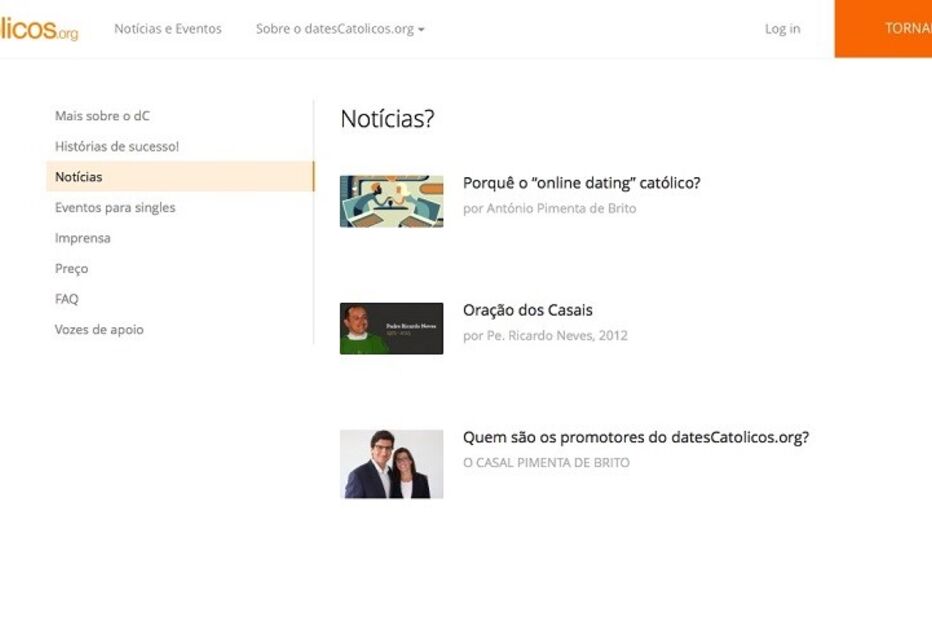
Task: Select 'Eventos para singles' from the sidebar
Action: (x=116, y=207)
